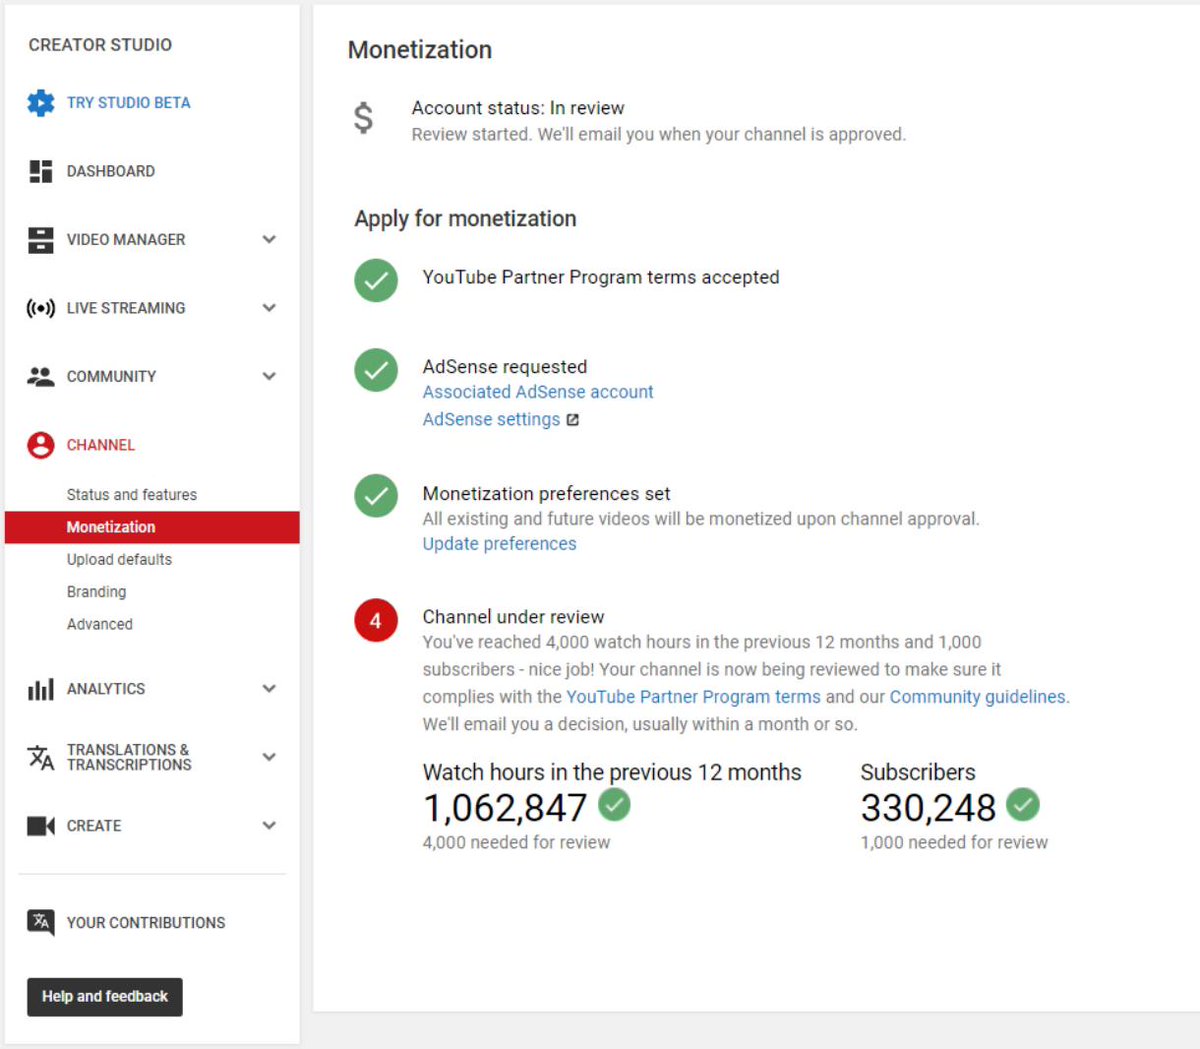Click the 1,062,847 watch hours value

pyautogui.click(x=505, y=808)
